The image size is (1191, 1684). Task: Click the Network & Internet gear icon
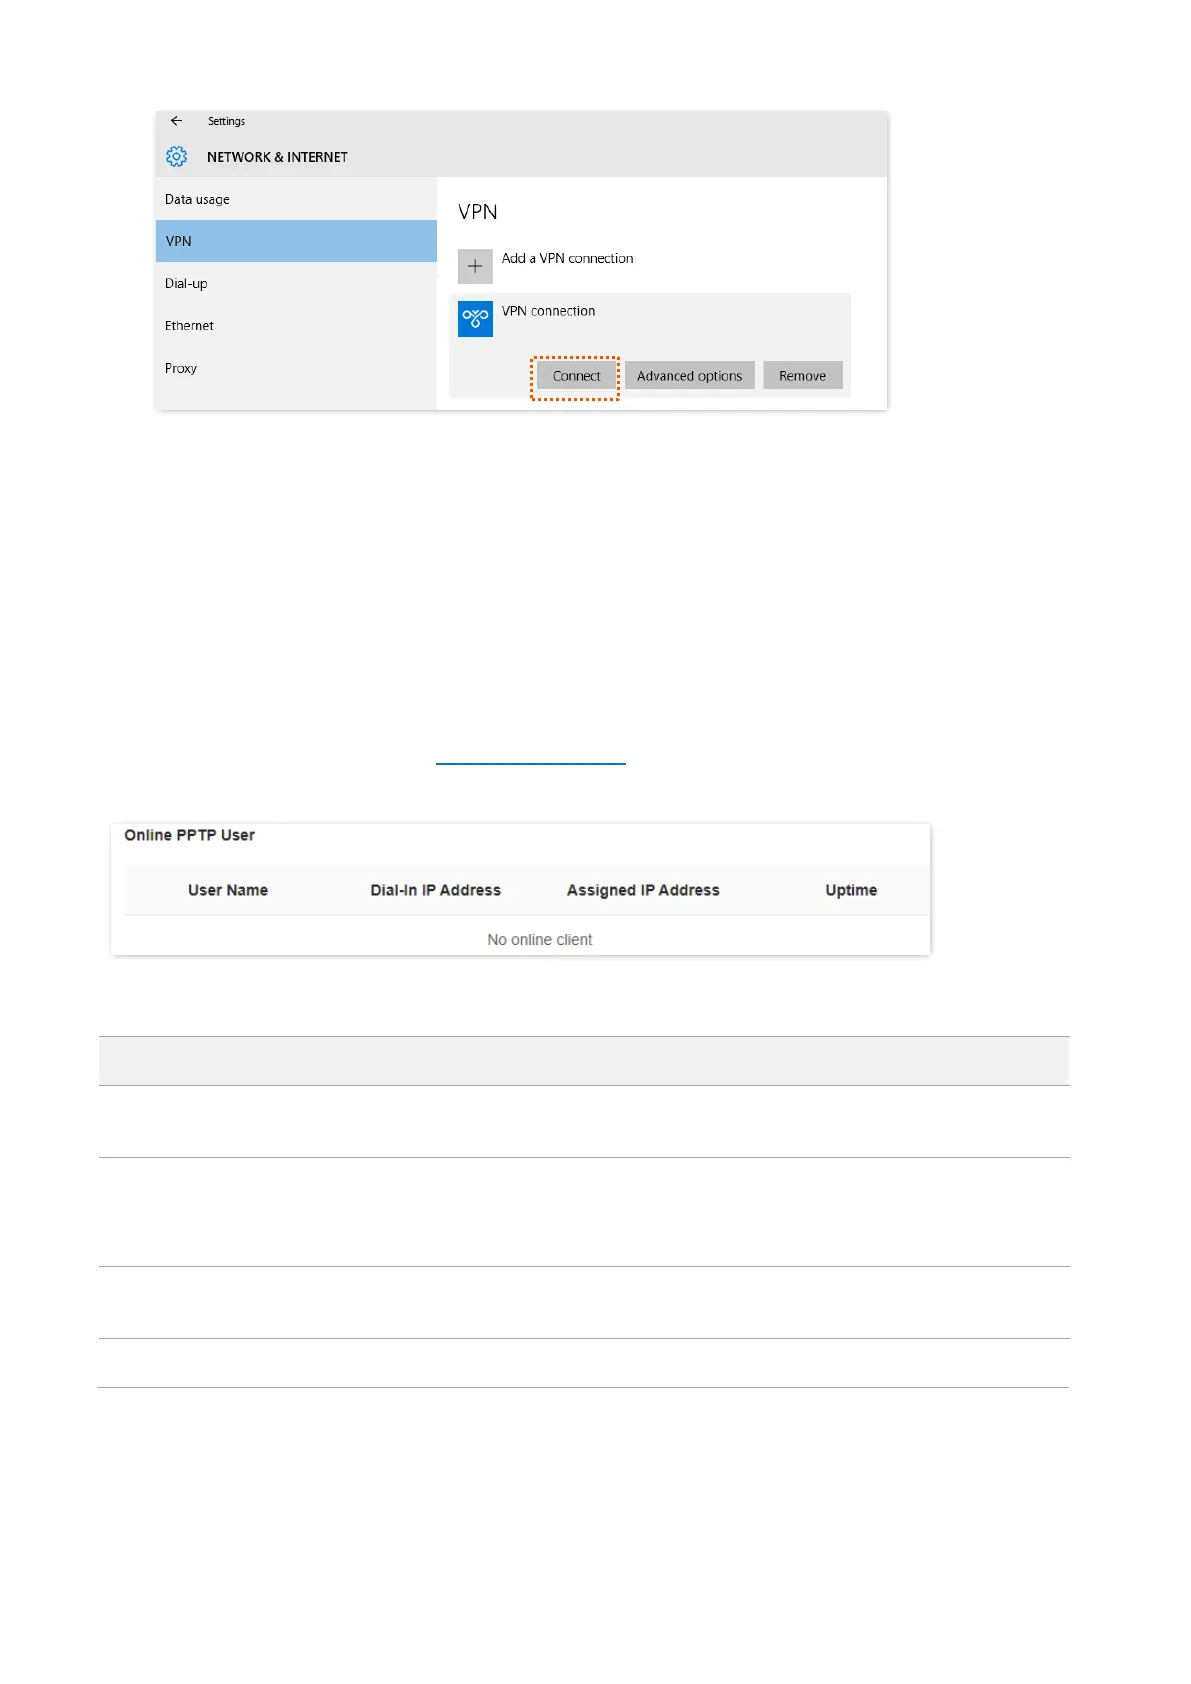point(177,157)
